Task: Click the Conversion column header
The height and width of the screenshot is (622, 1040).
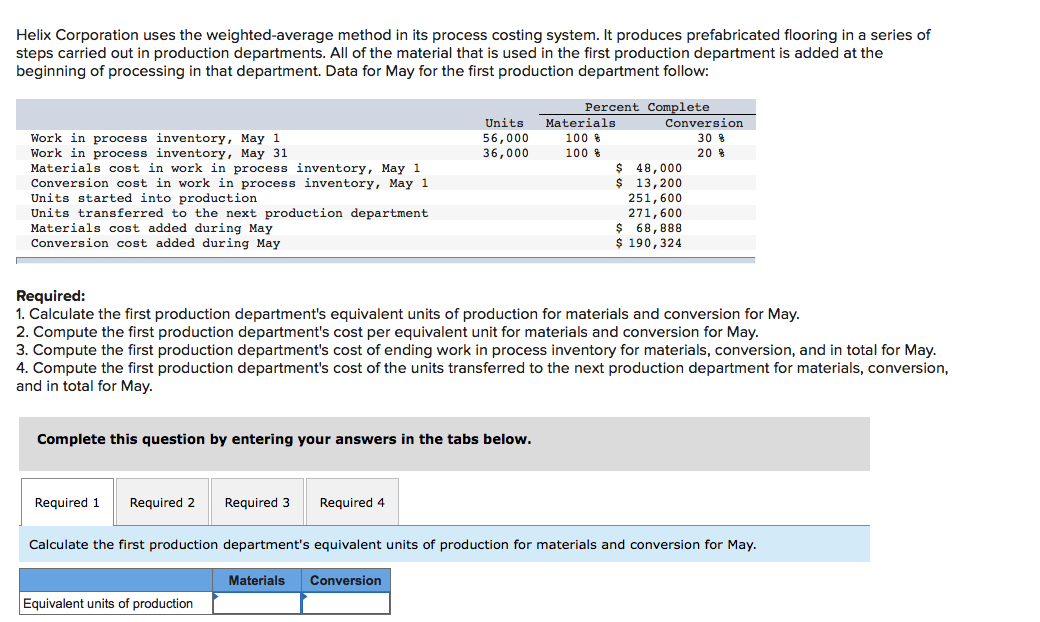Action: [345, 580]
